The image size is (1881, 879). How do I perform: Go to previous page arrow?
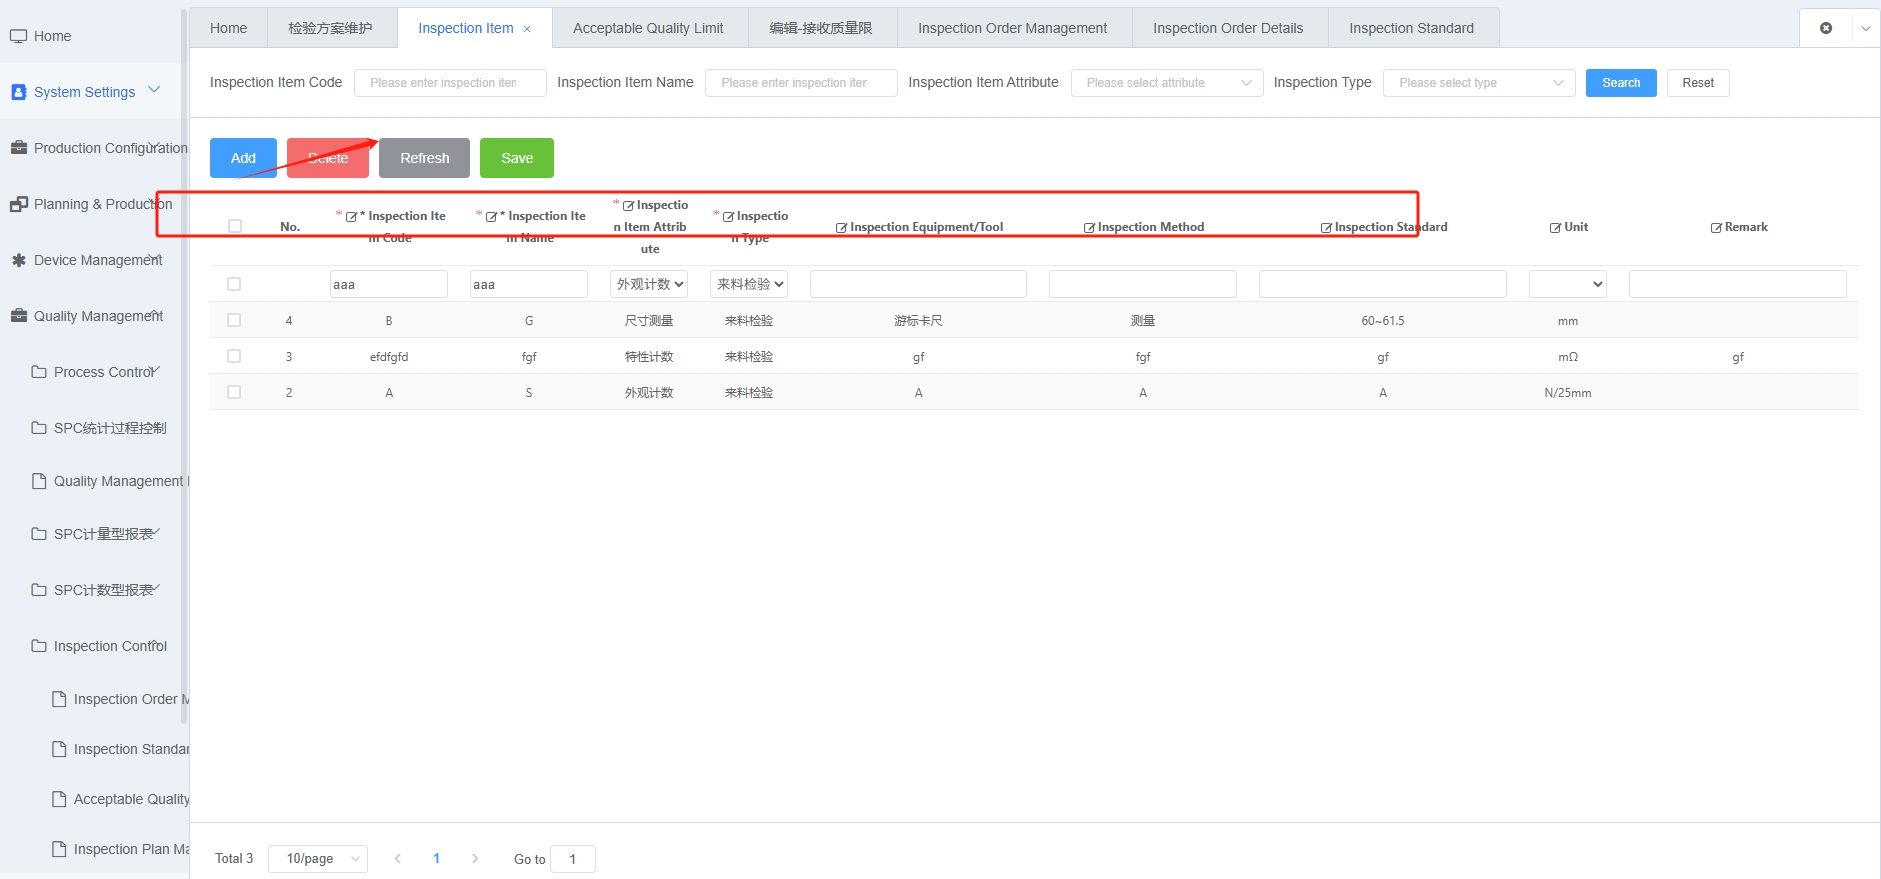pos(398,858)
